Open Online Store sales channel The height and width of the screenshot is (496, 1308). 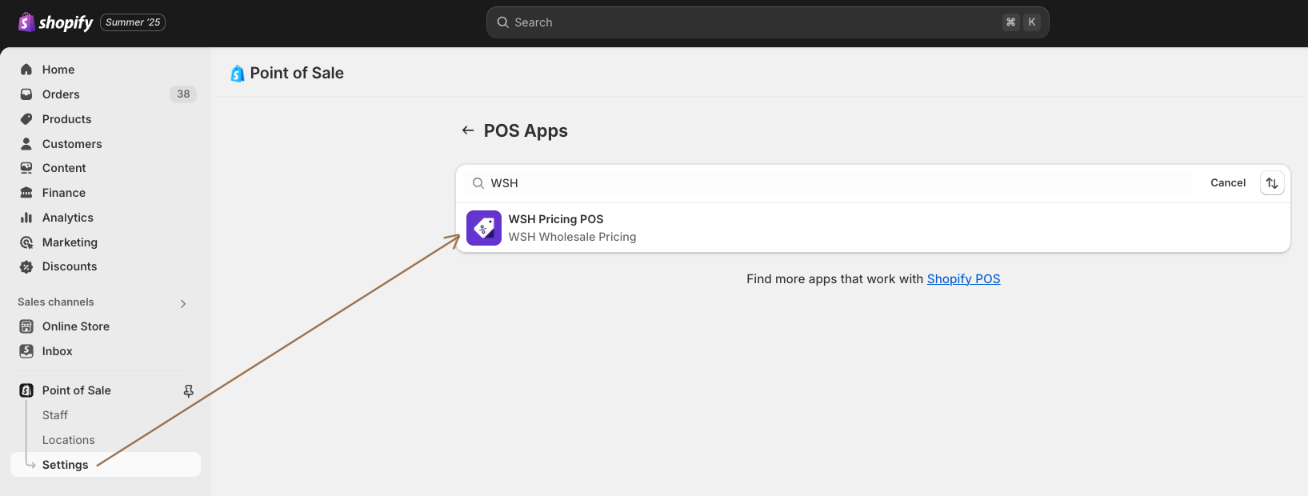[75, 327]
